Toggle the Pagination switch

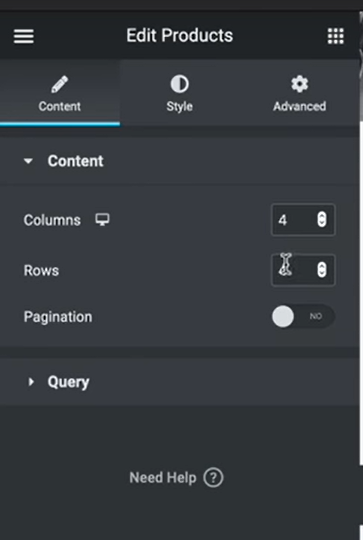pyautogui.click(x=303, y=316)
